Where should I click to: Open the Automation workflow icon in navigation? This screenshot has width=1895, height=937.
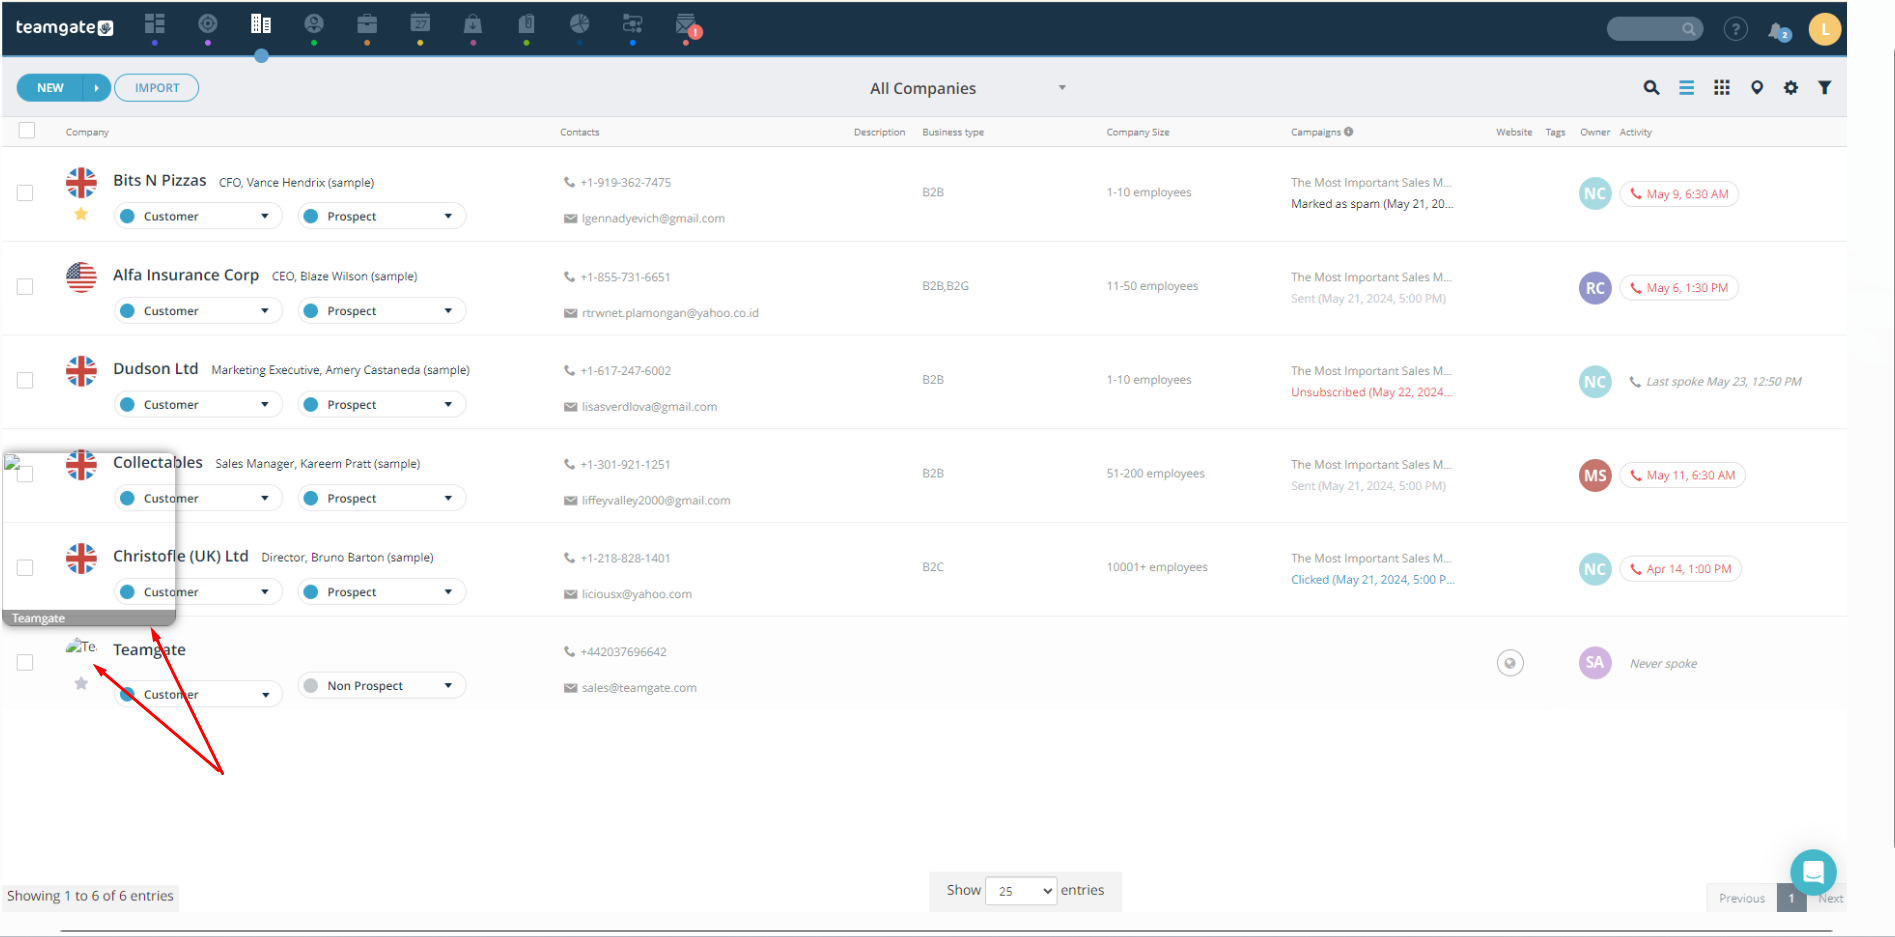633,24
